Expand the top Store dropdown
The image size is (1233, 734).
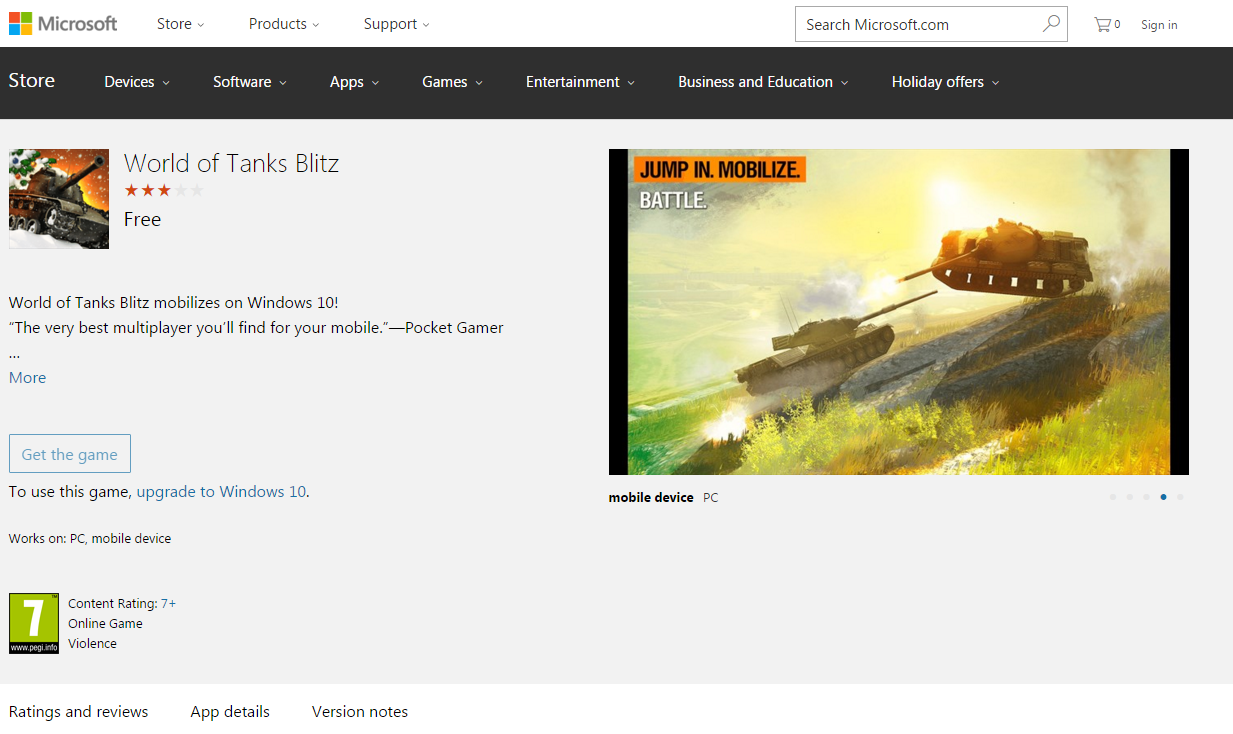[x=181, y=24]
